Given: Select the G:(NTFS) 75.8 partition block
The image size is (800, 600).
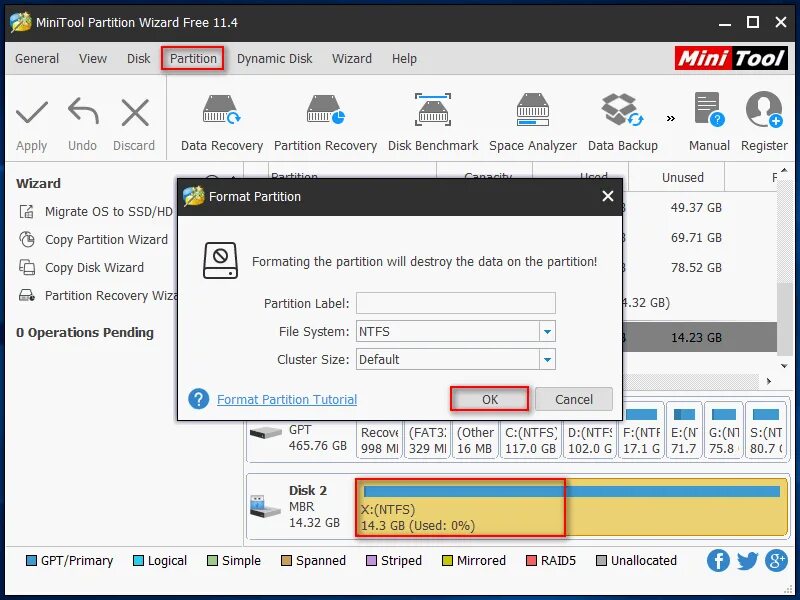Looking at the screenshot, I should coord(723,430).
